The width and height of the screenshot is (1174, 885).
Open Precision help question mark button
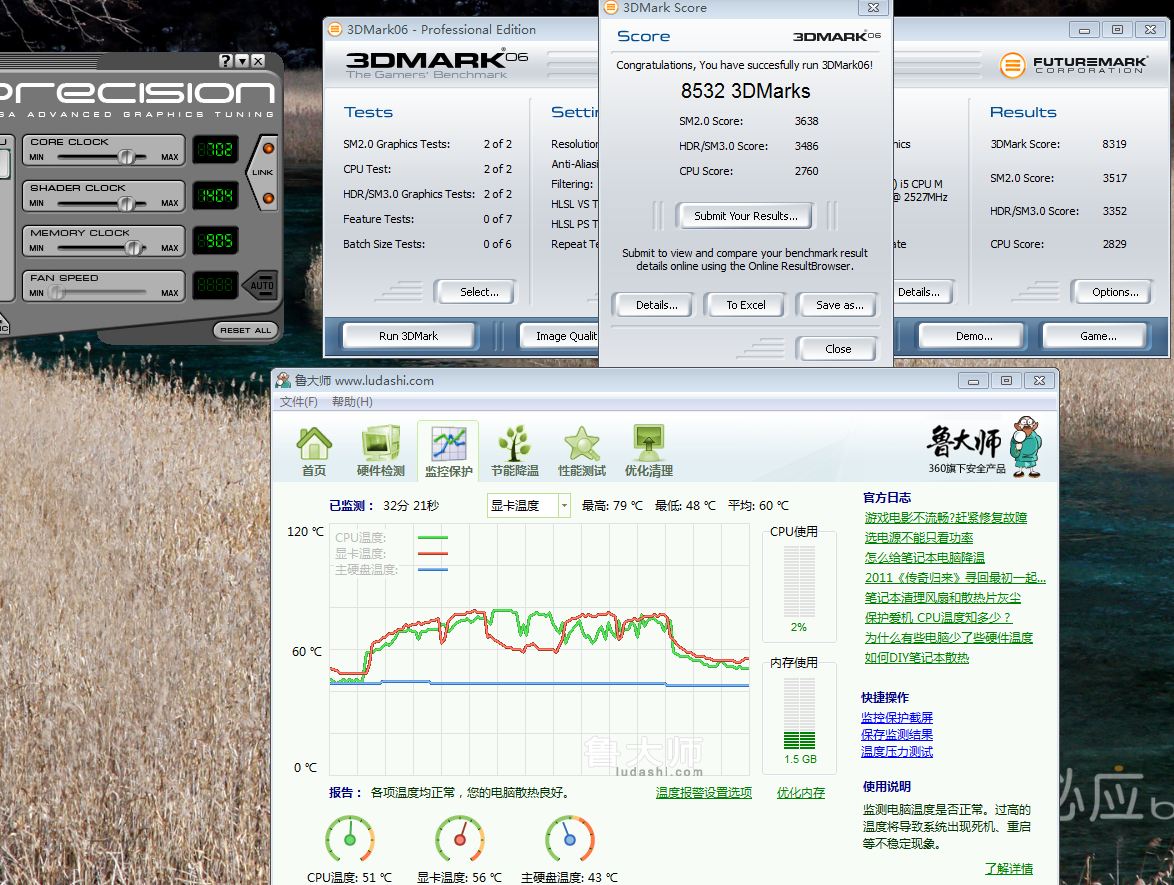pos(225,61)
